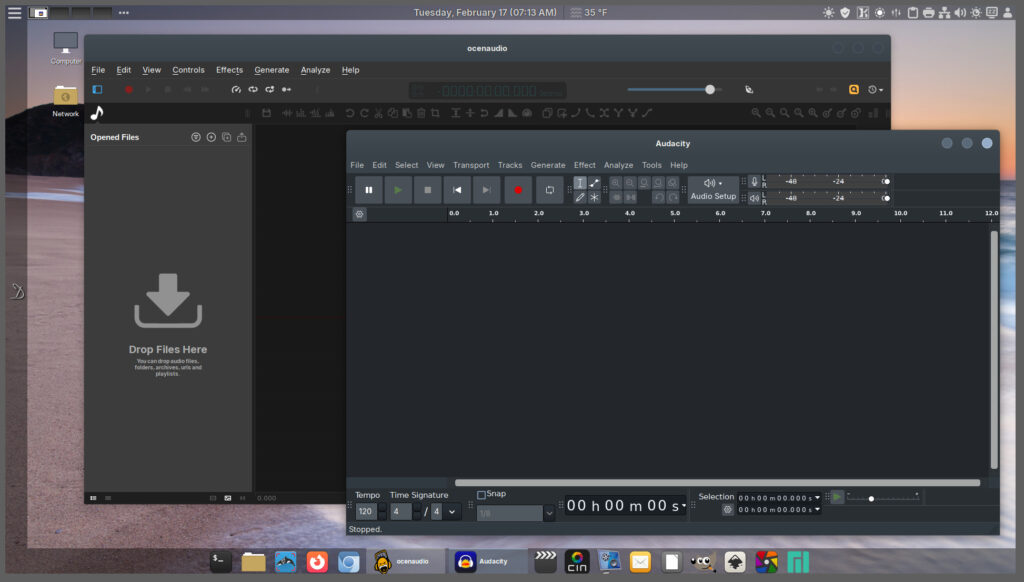This screenshot has width=1024, height=582.
Task: Click Audacity's vertical scrollbar
Action: [x=994, y=349]
